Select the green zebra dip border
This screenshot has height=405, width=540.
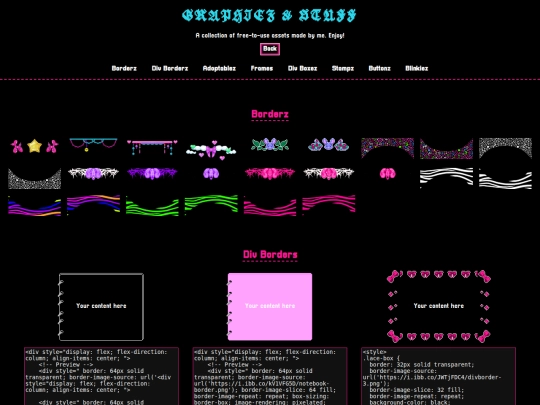[152, 206]
